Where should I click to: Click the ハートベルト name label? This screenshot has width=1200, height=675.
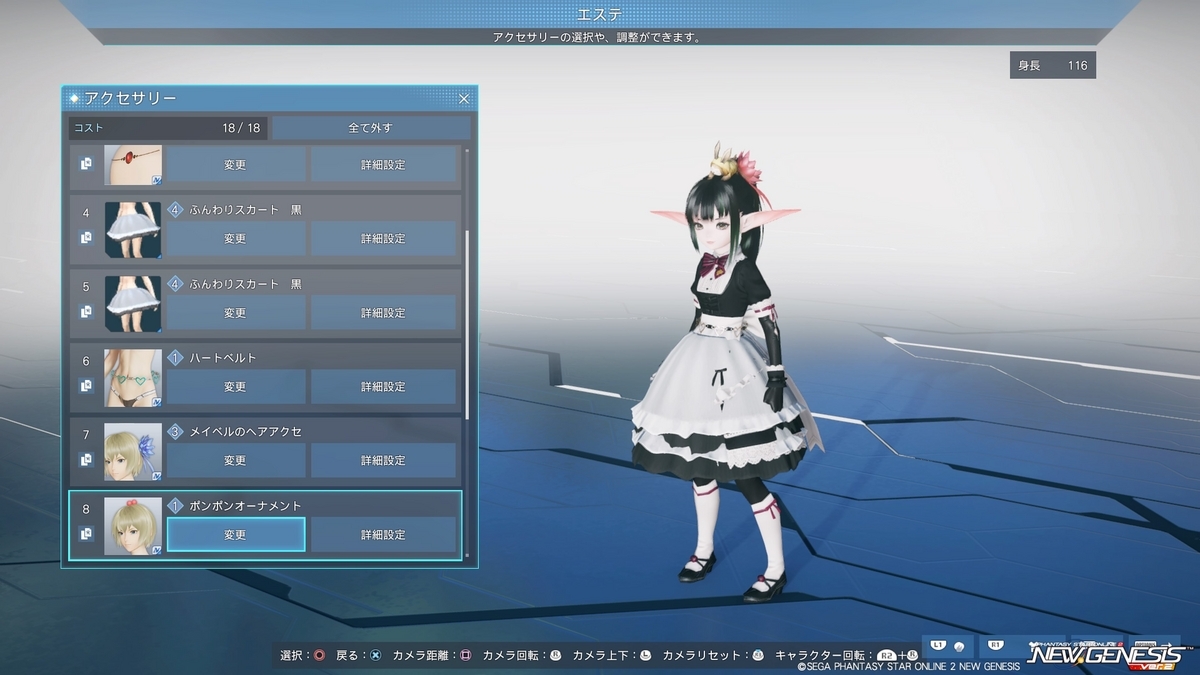click(x=223, y=358)
